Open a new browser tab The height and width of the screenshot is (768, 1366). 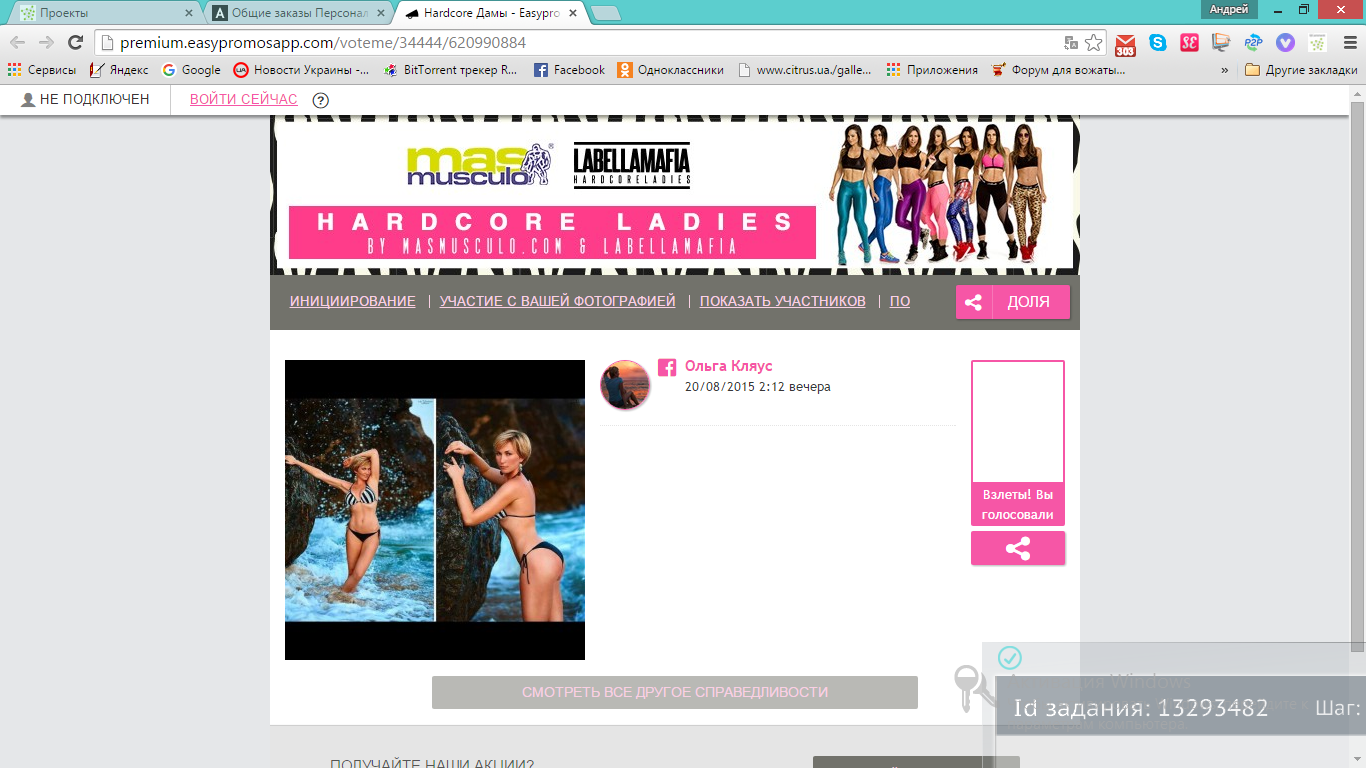pos(606,13)
